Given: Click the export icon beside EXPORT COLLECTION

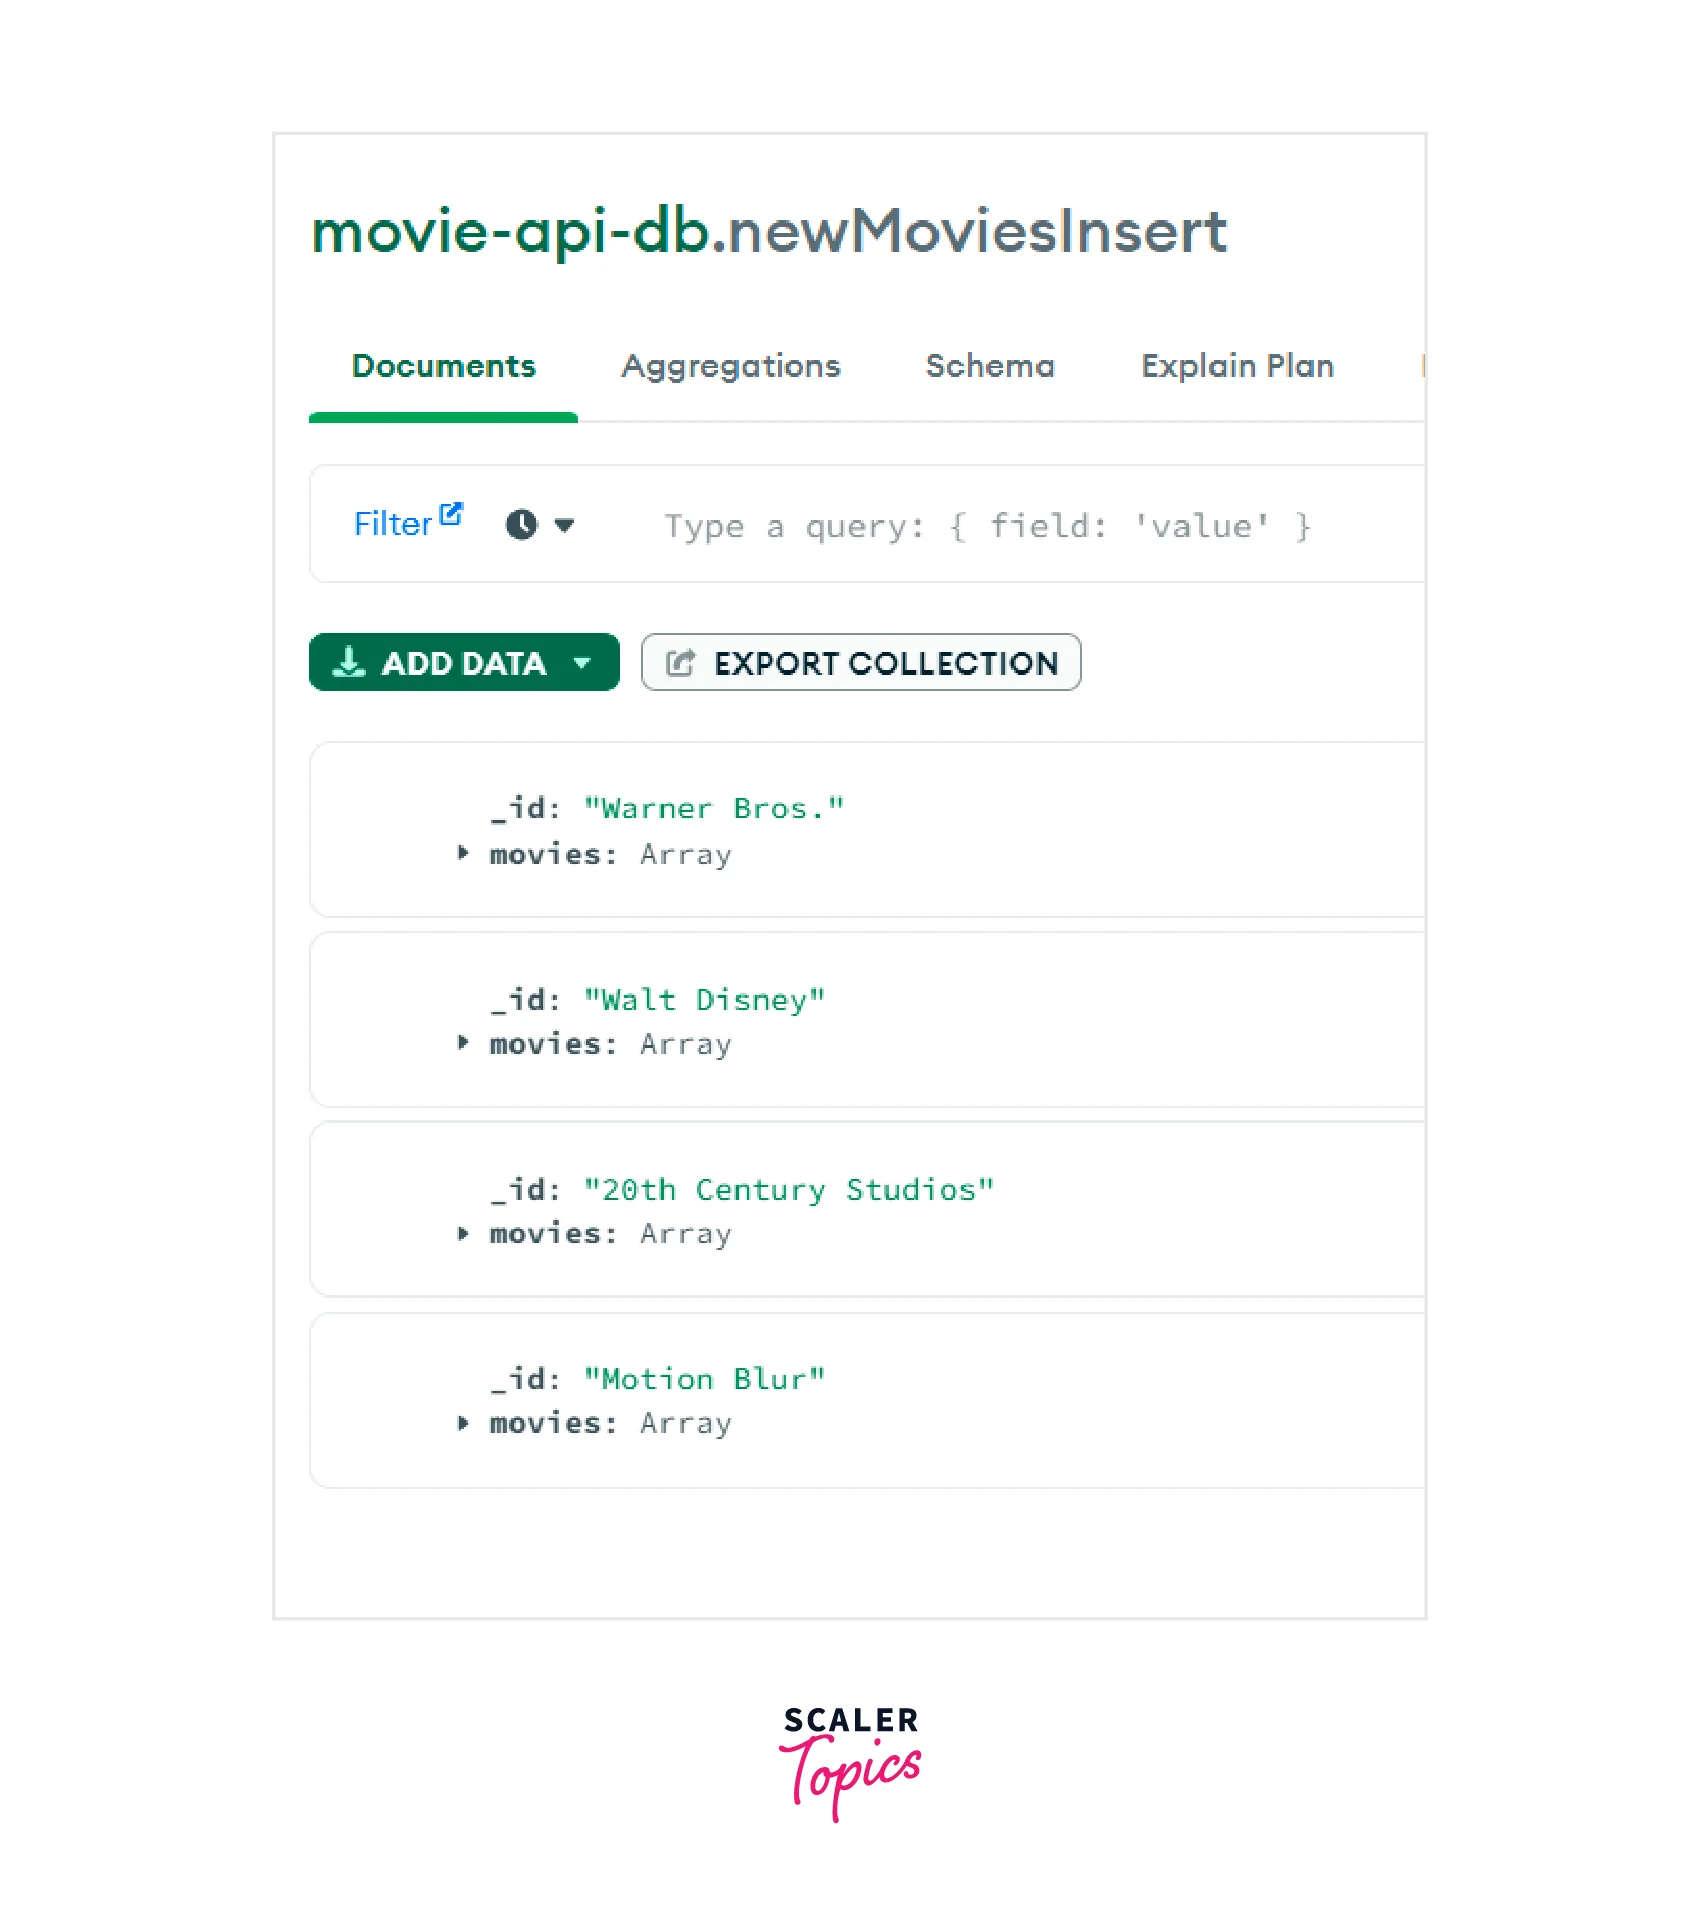Looking at the screenshot, I should point(680,663).
